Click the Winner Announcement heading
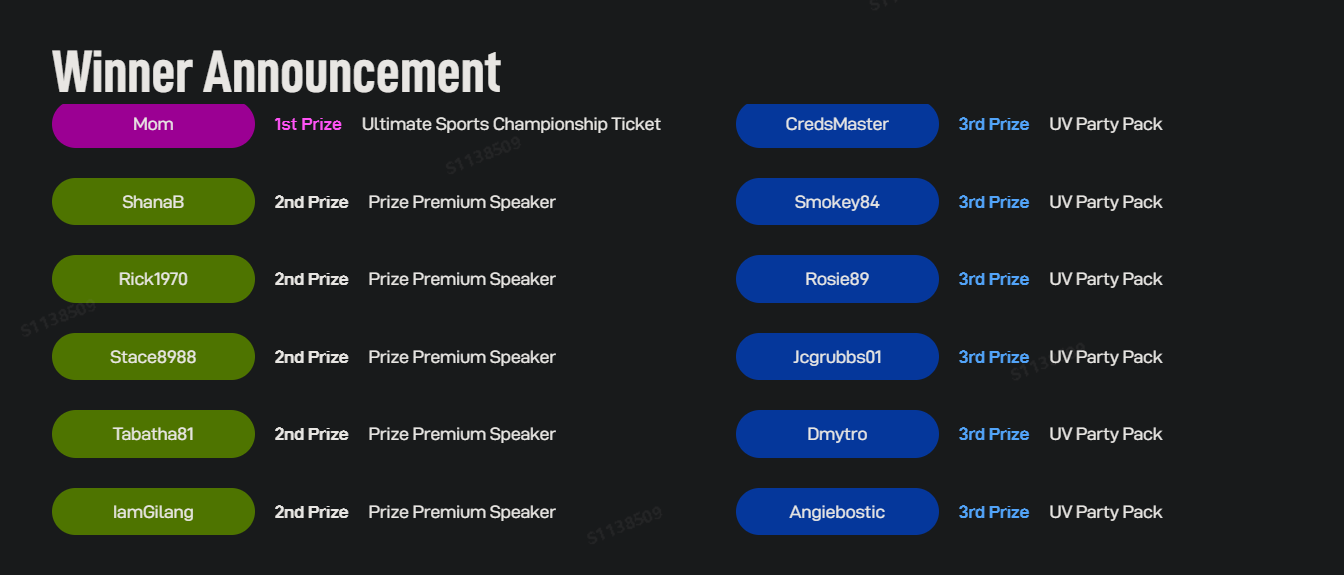1344x575 pixels. point(276,72)
